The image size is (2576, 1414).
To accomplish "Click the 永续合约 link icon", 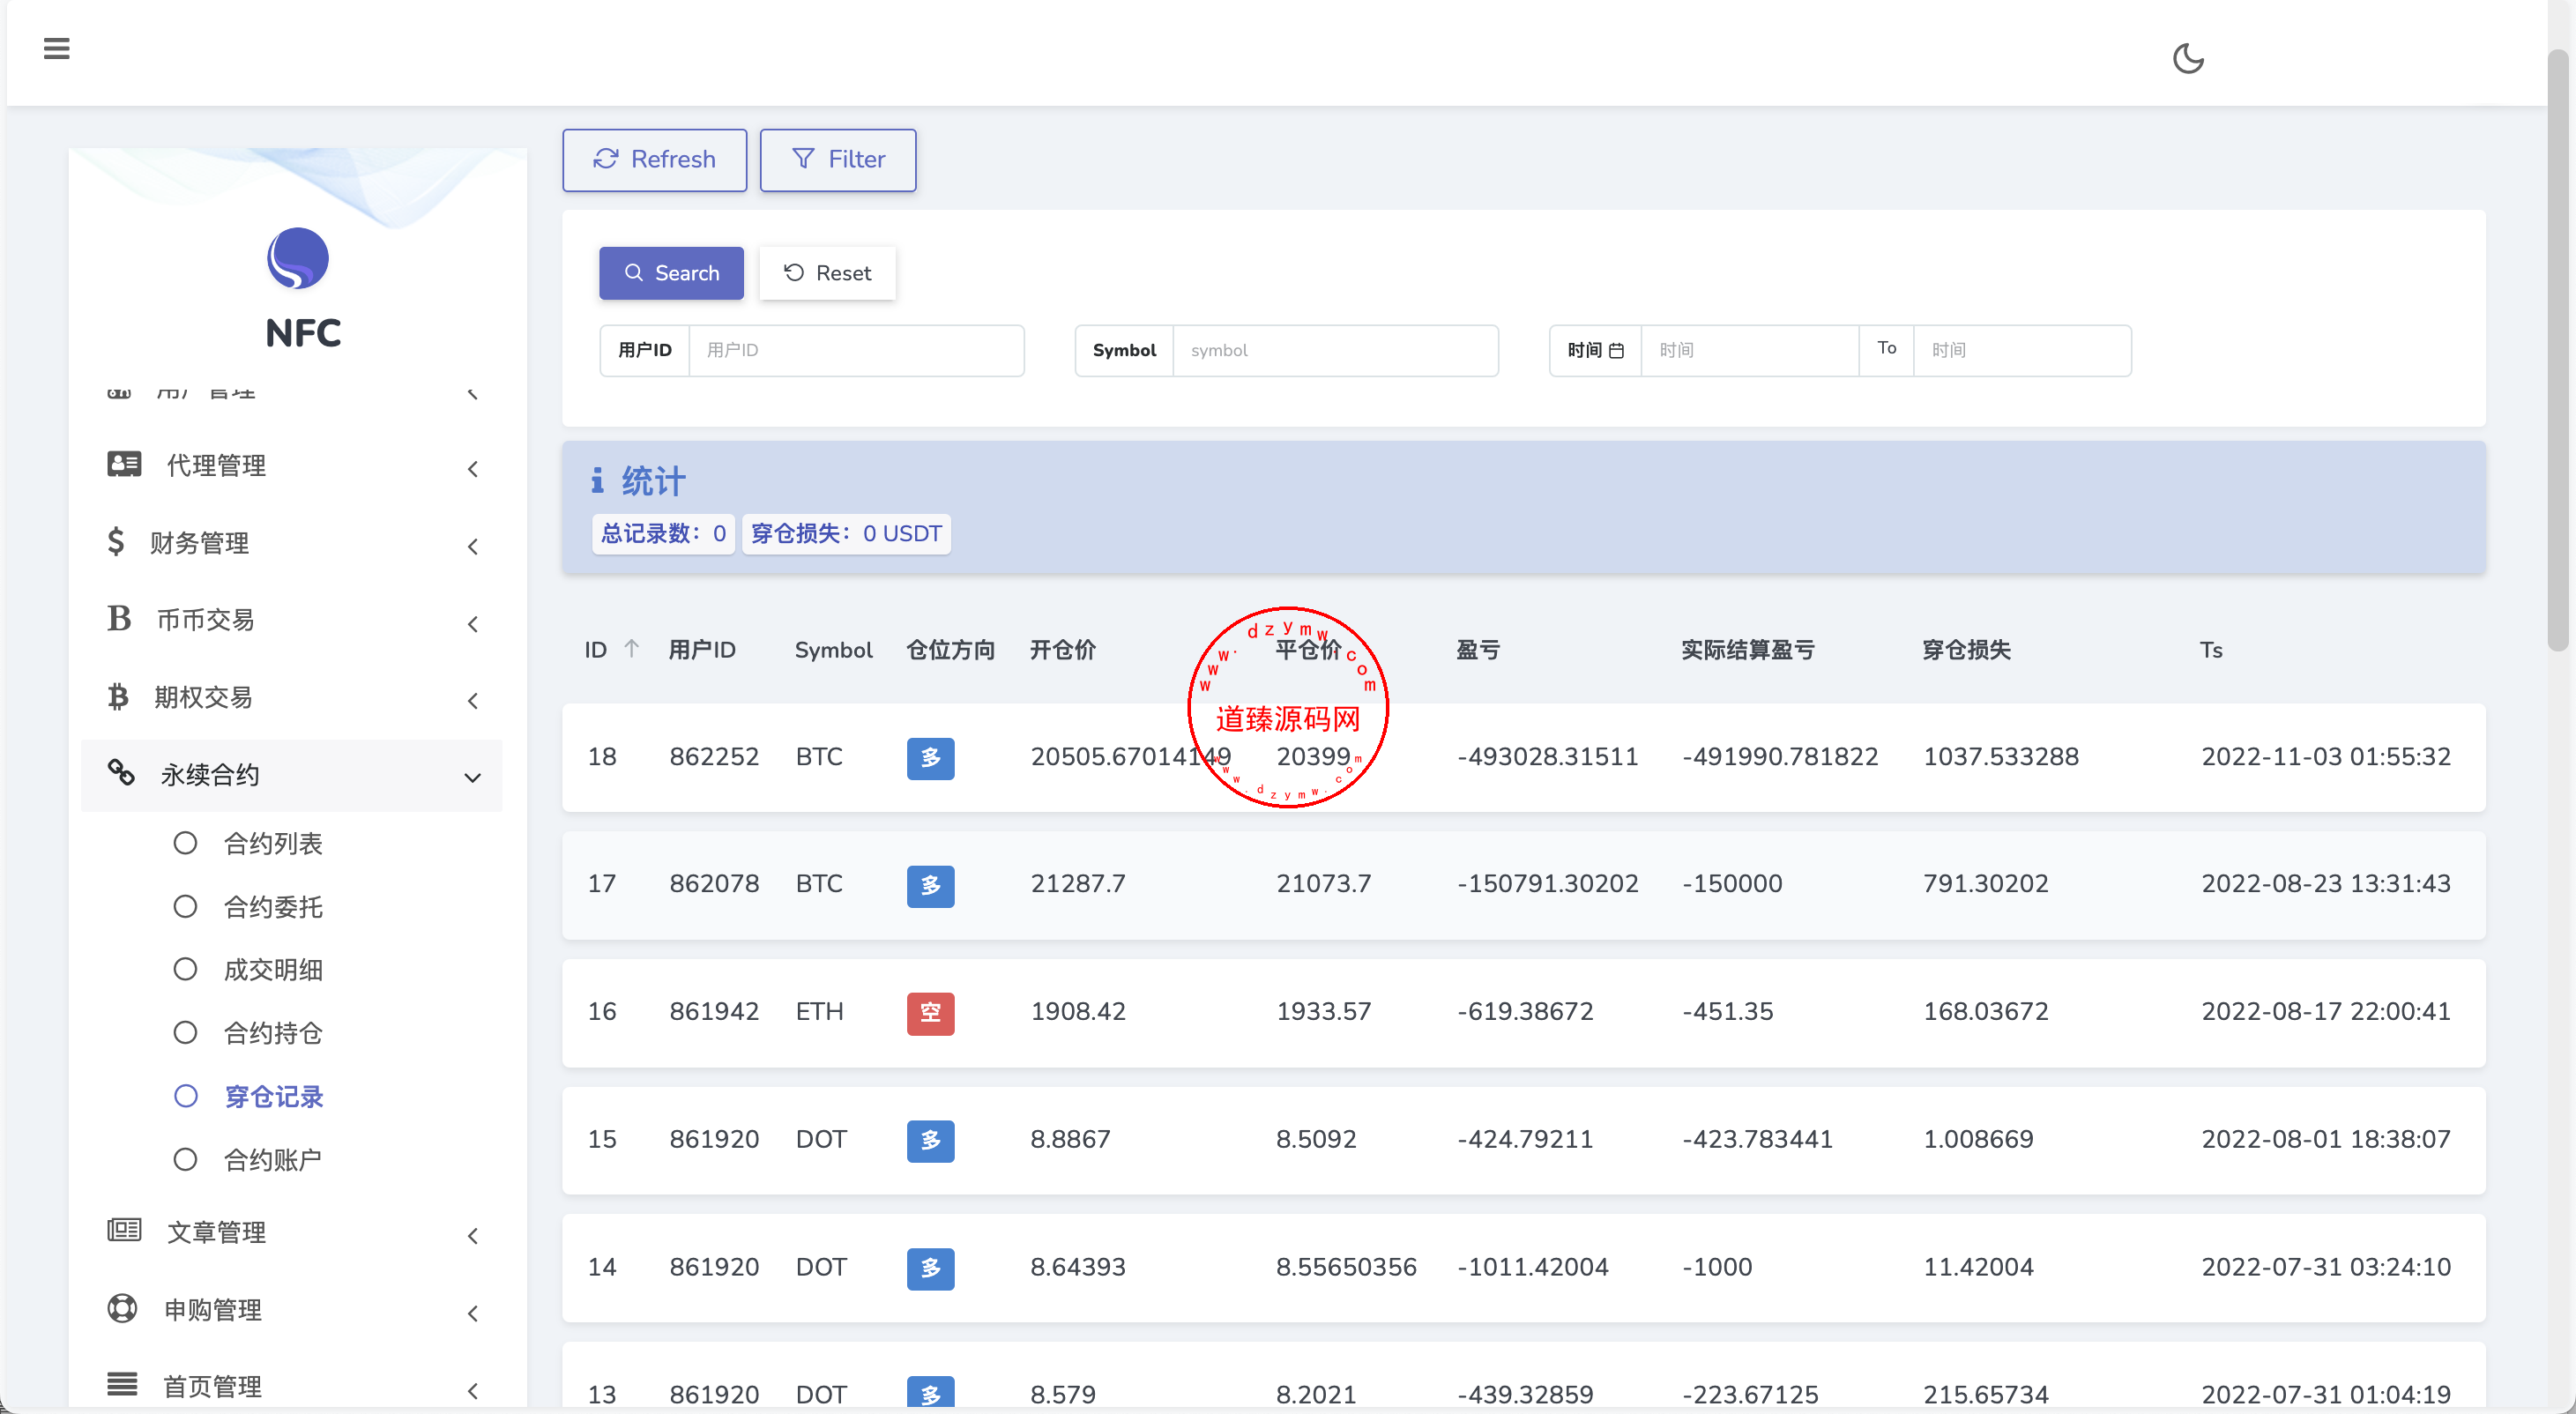I will 121,772.
